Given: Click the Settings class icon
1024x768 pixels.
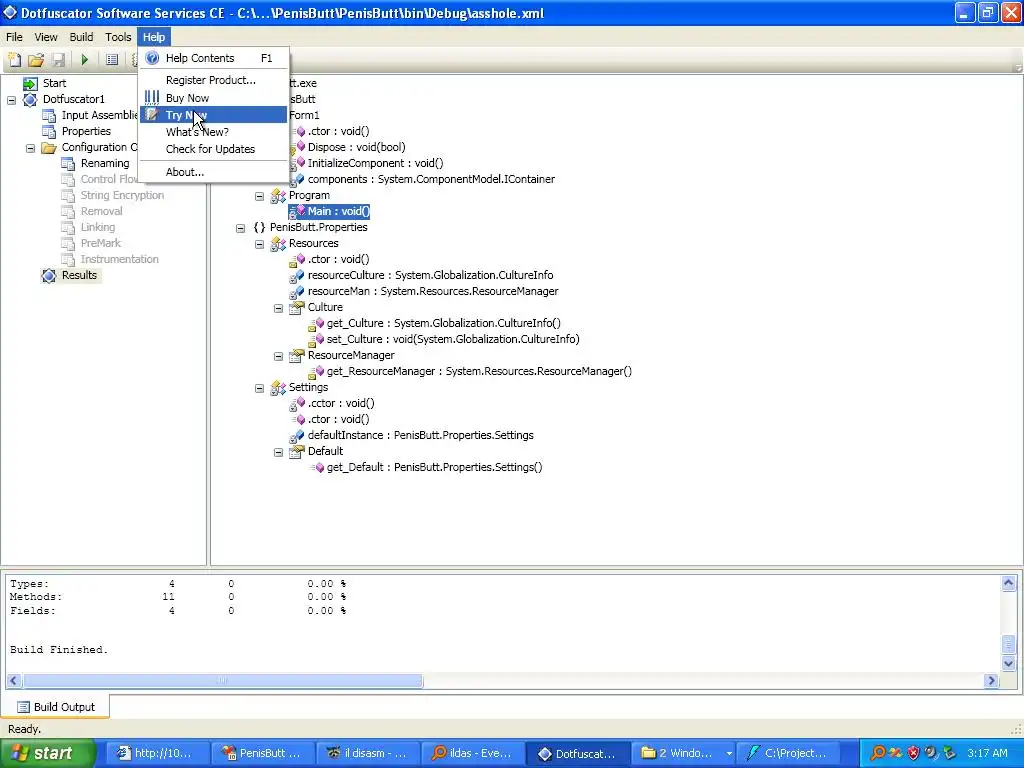Looking at the screenshot, I should [x=278, y=388].
